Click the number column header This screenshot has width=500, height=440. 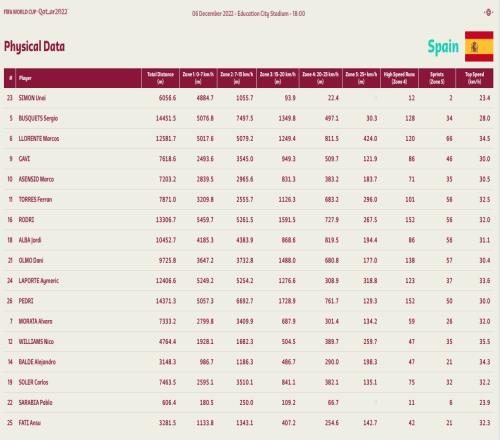10,78
